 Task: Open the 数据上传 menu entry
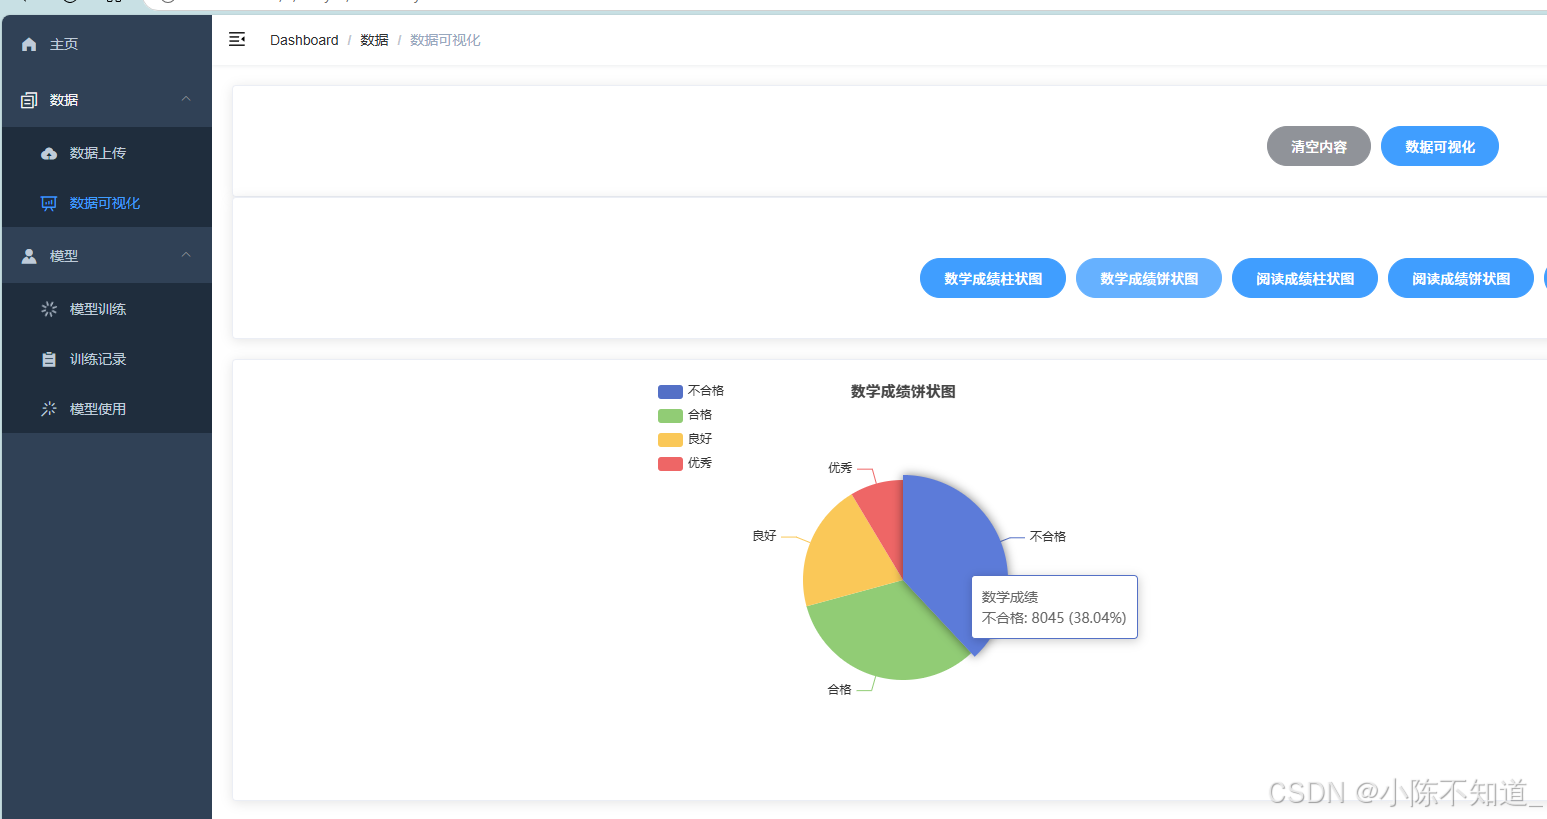(x=107, y=153)
